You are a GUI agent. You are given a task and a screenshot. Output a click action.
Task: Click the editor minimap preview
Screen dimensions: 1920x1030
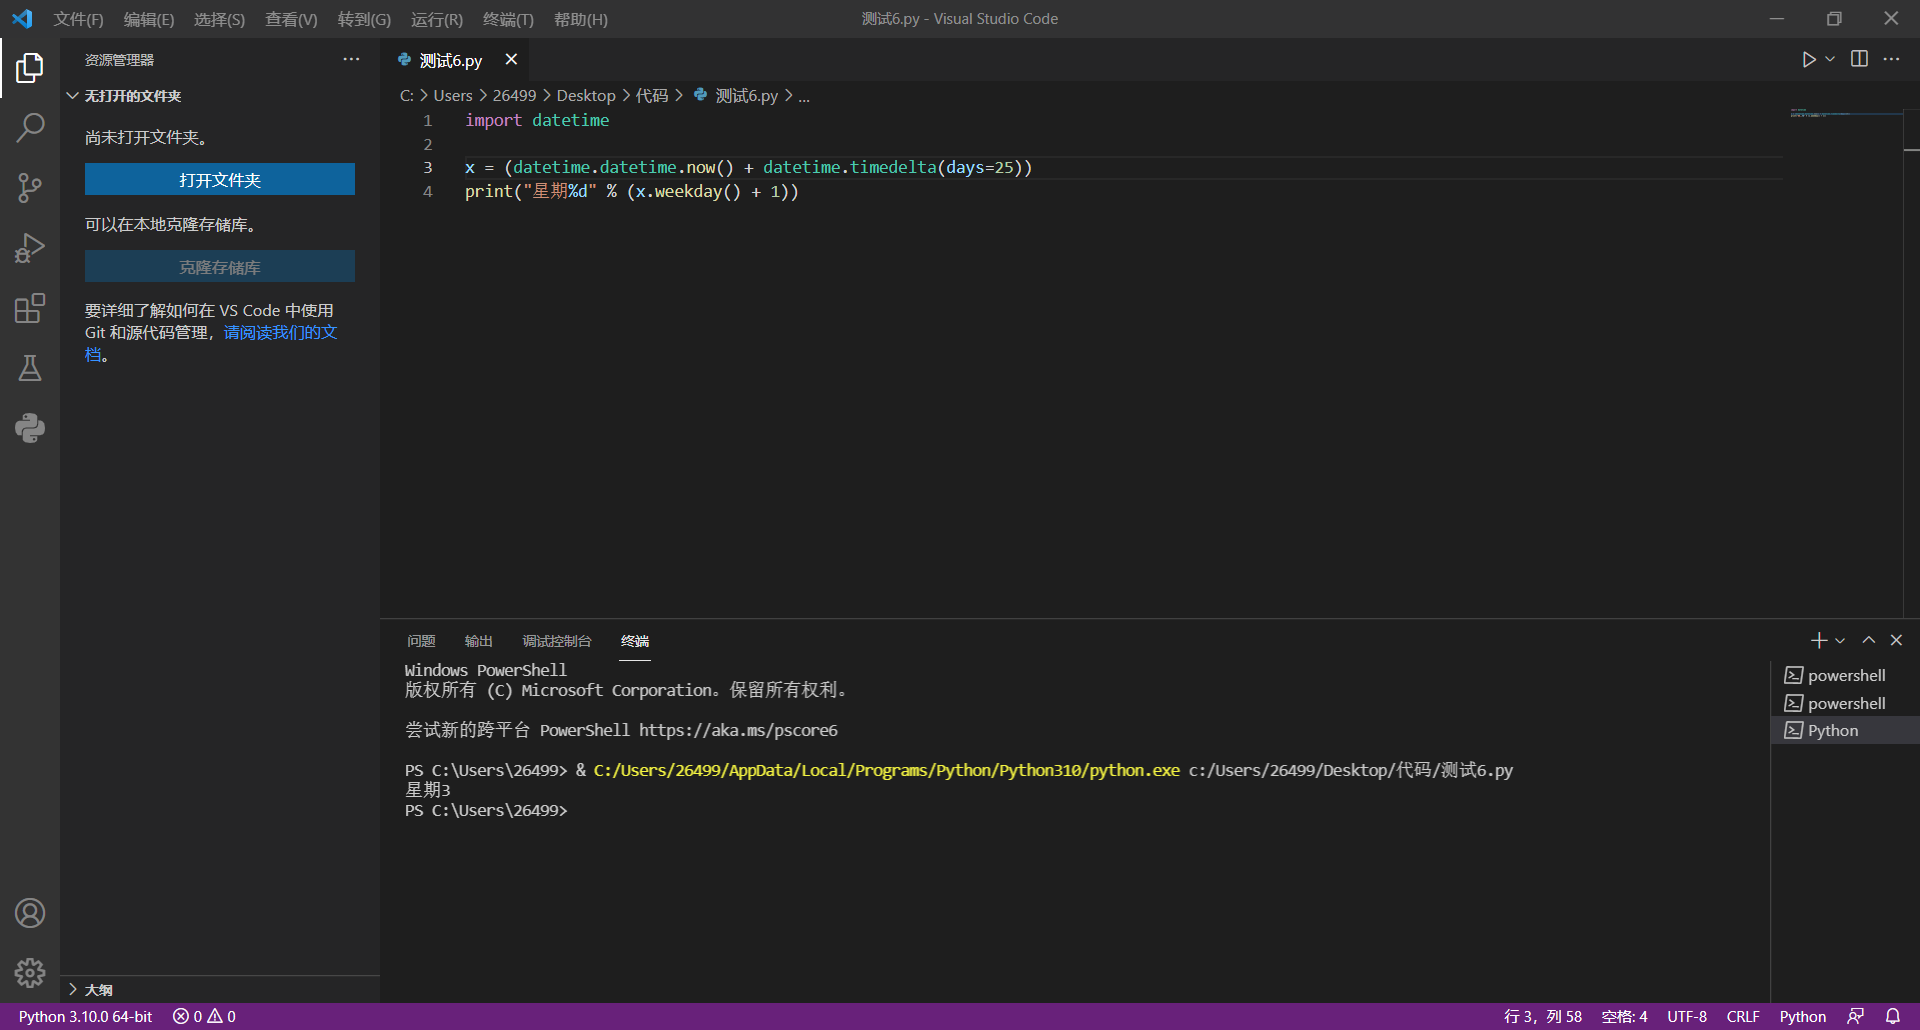[1845, 114]
